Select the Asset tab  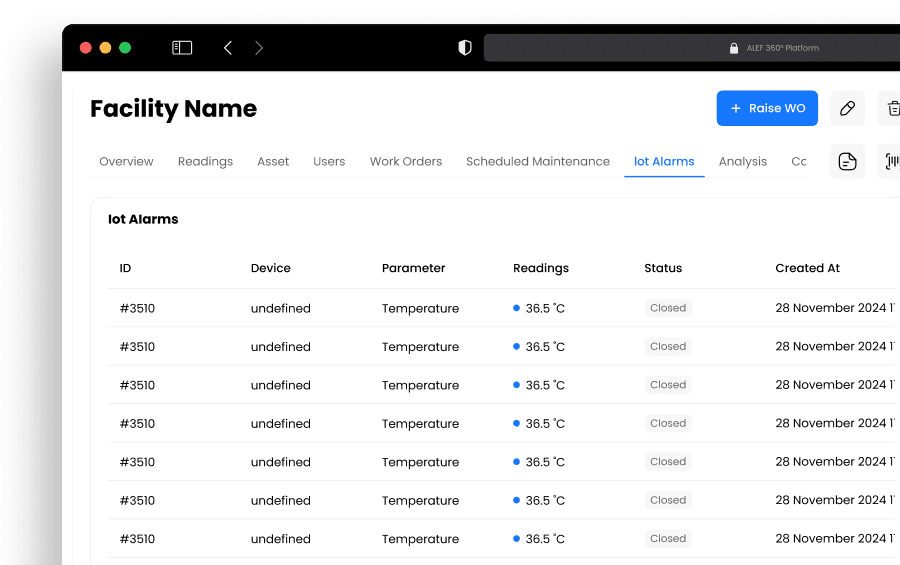pyautogui.click(x=273, y=161)
